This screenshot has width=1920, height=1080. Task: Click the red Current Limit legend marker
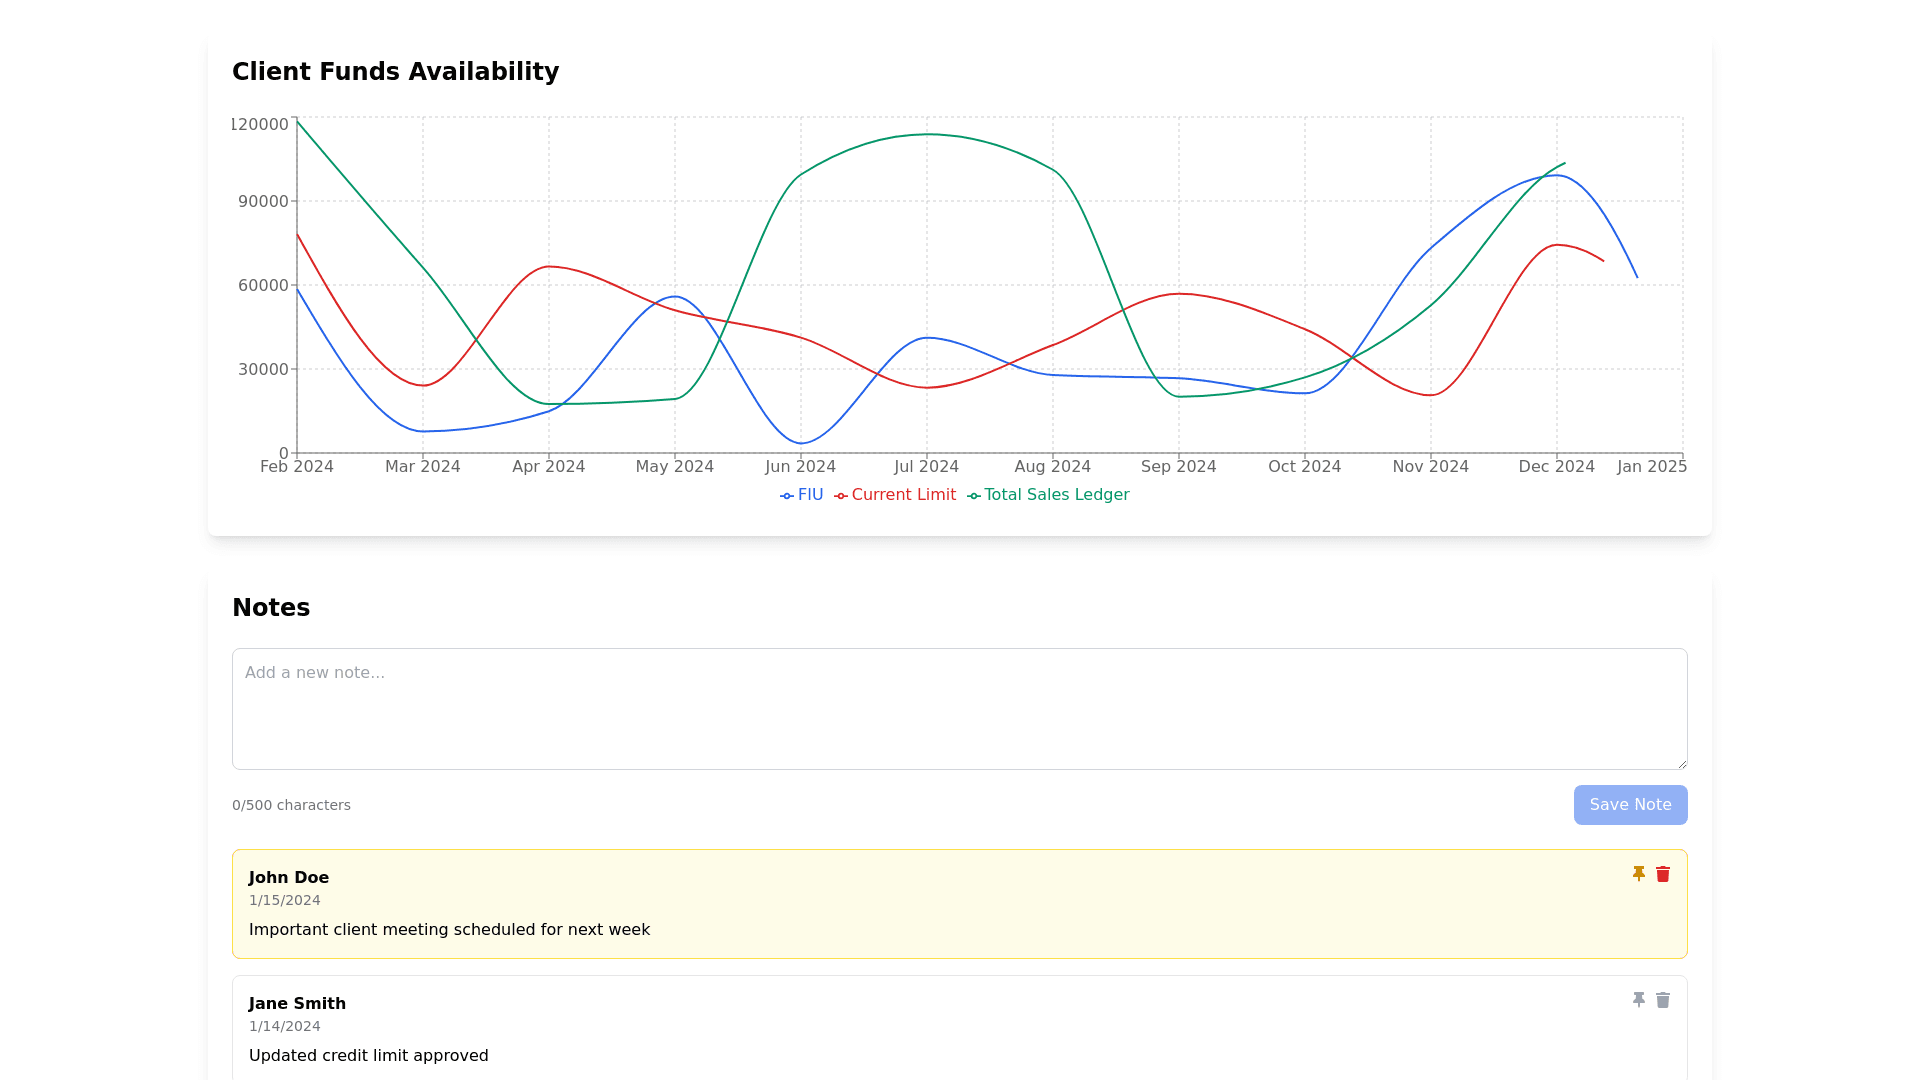coord(841,496)
